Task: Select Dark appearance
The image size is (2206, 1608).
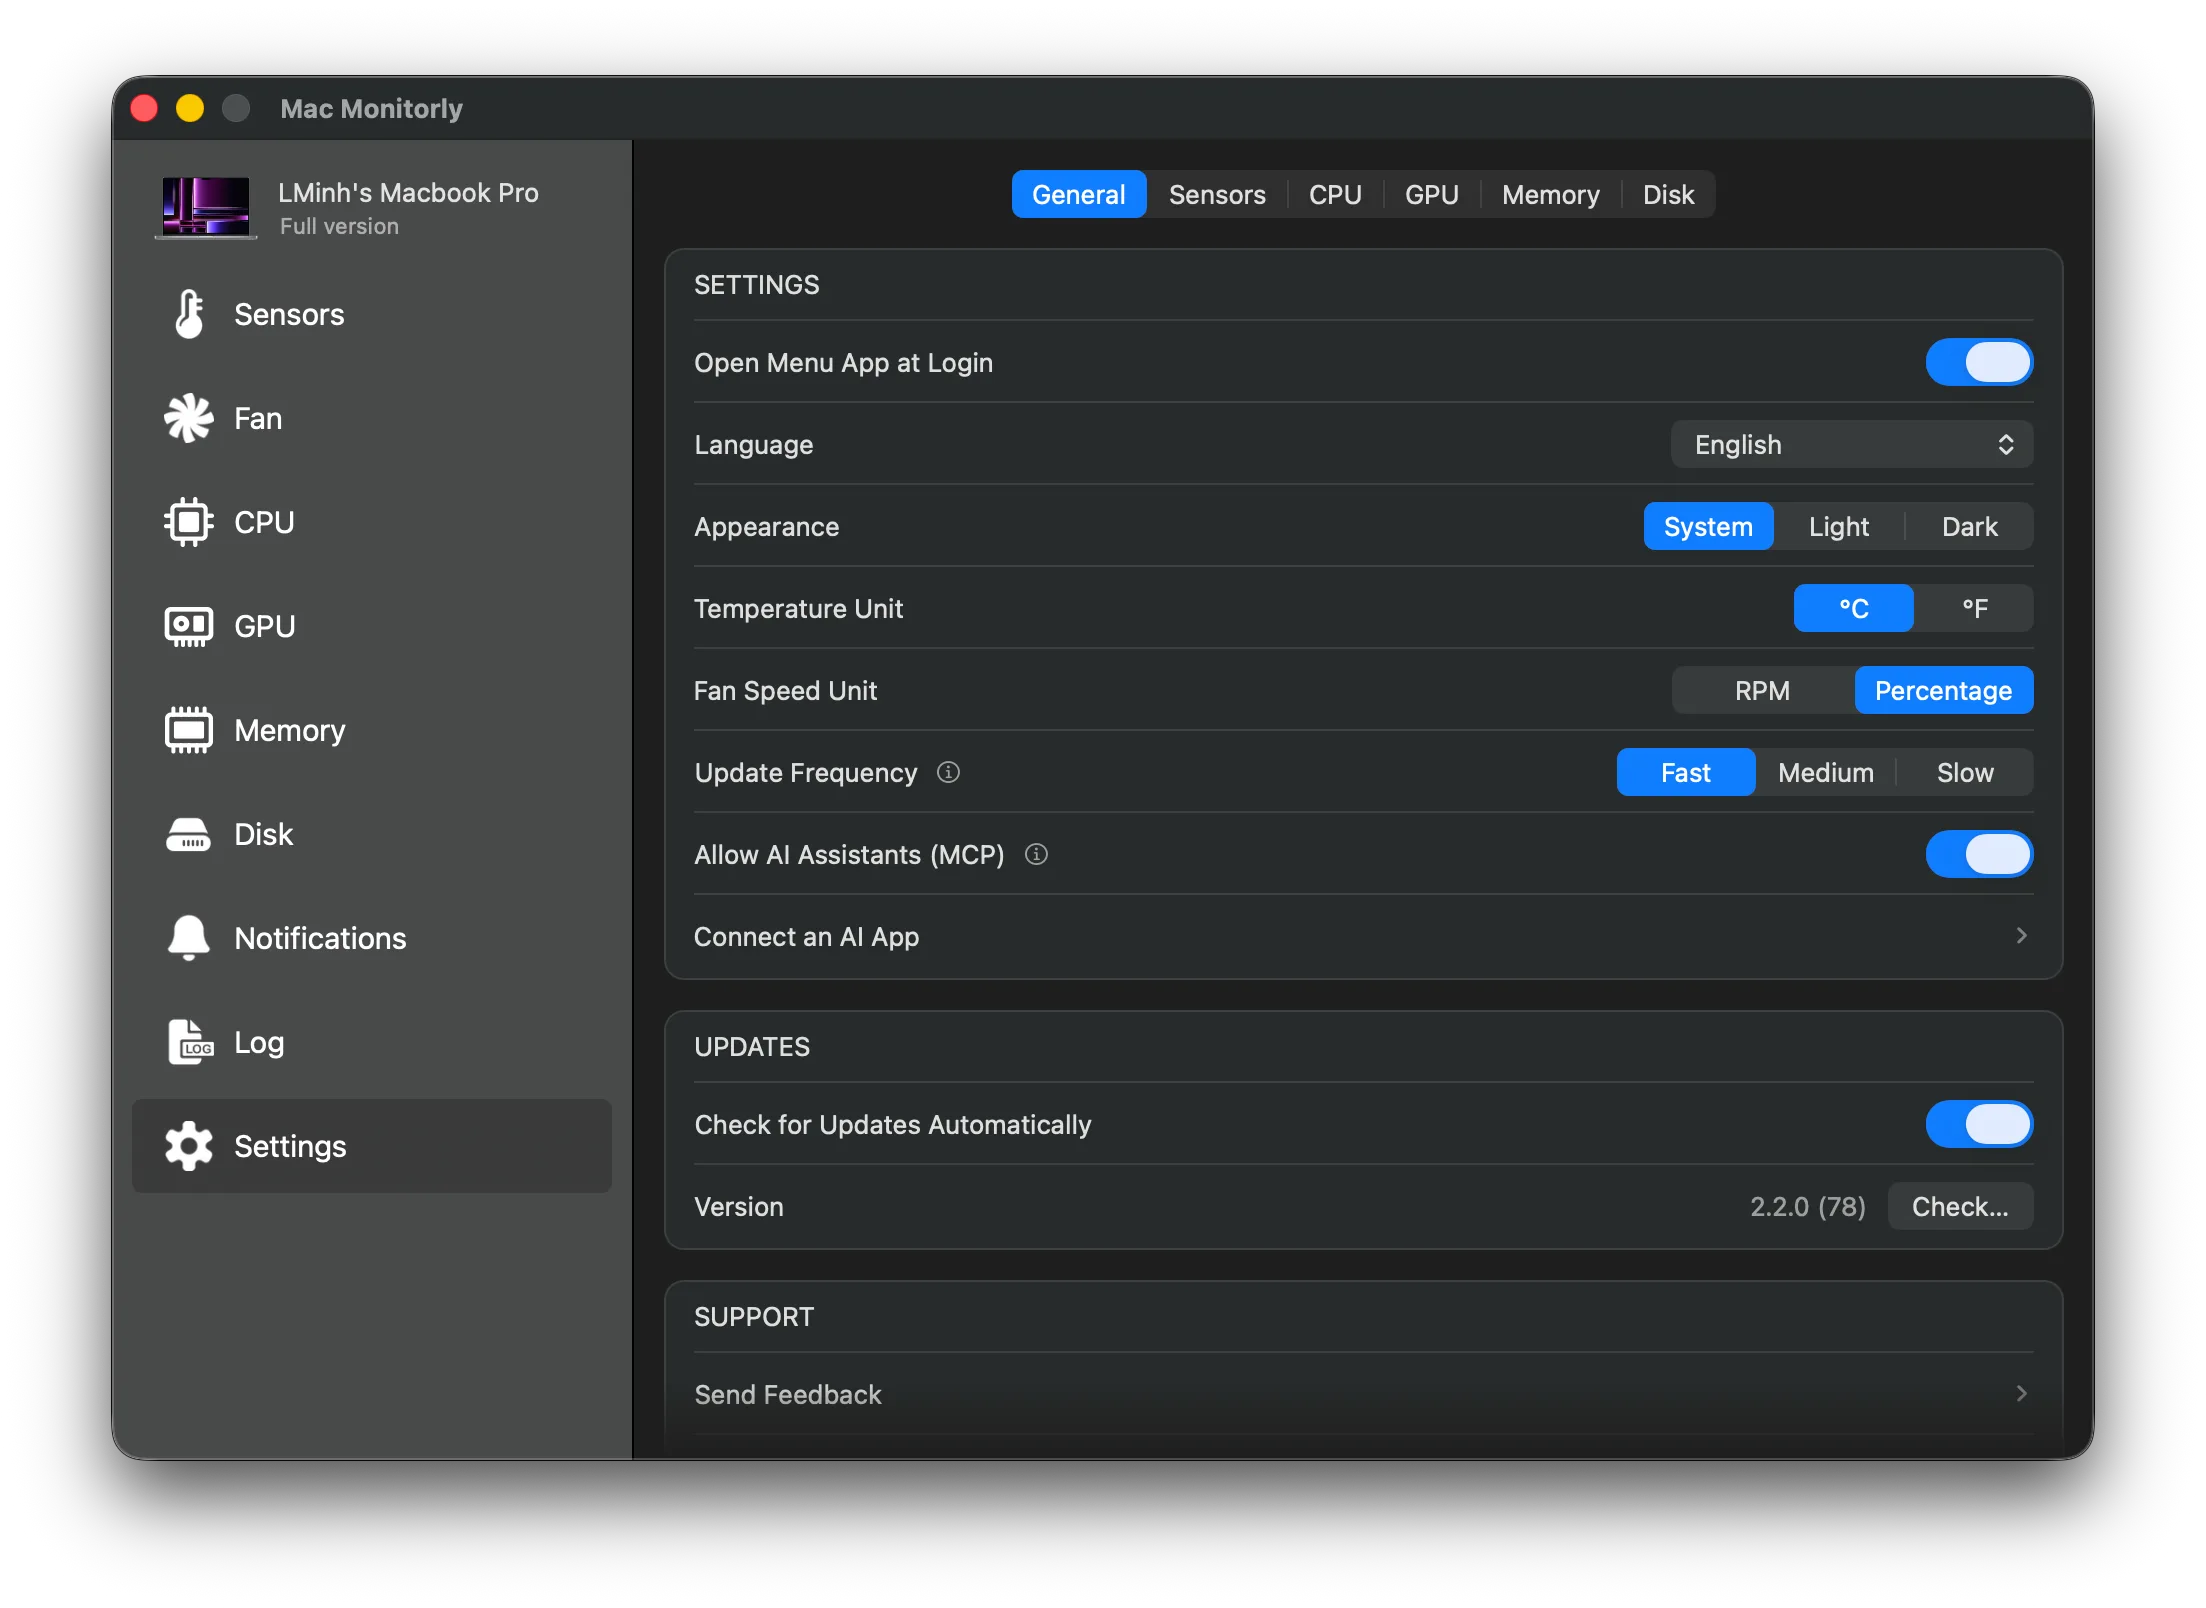Action: click(x=1969, y=526)
